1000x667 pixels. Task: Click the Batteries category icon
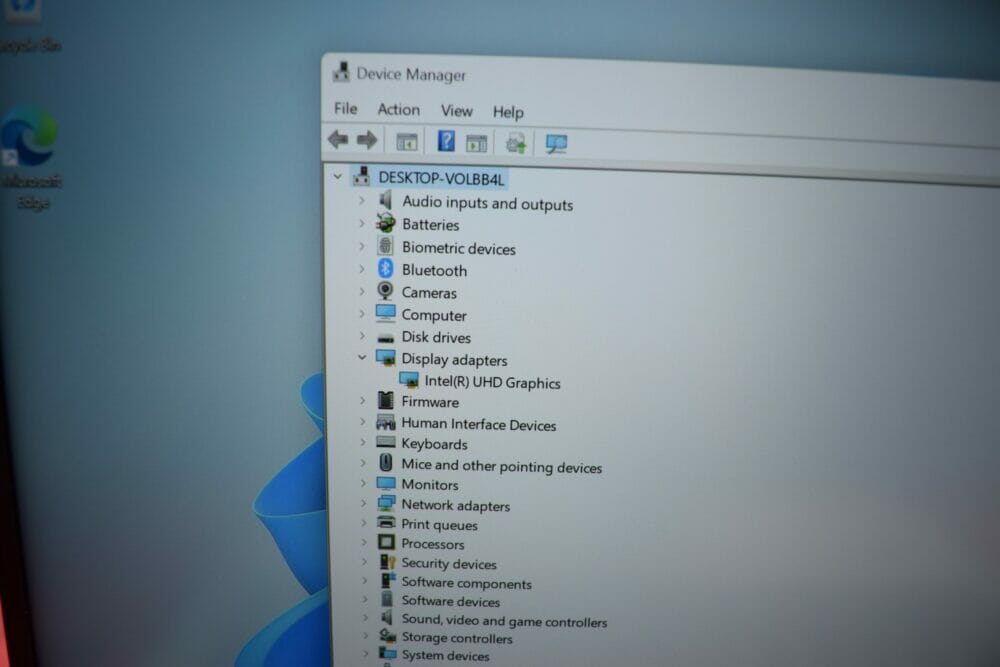coord(386,223)
